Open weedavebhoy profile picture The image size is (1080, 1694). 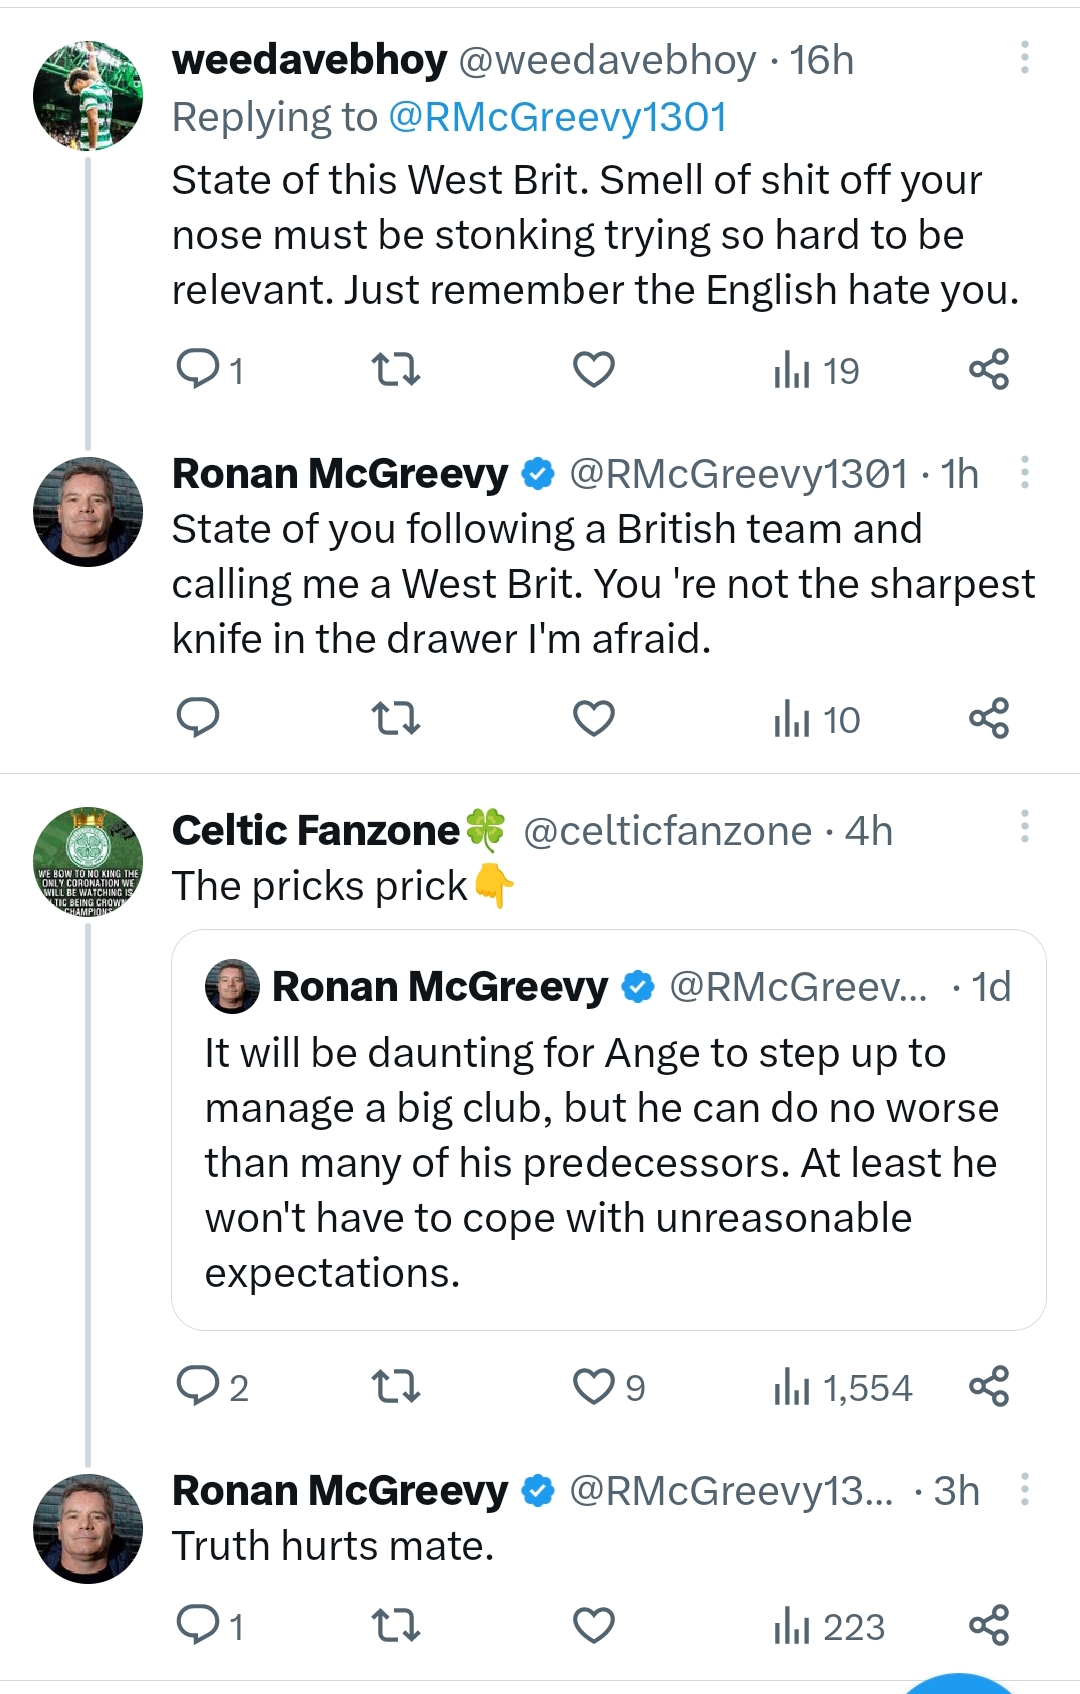tap(88, 96)
